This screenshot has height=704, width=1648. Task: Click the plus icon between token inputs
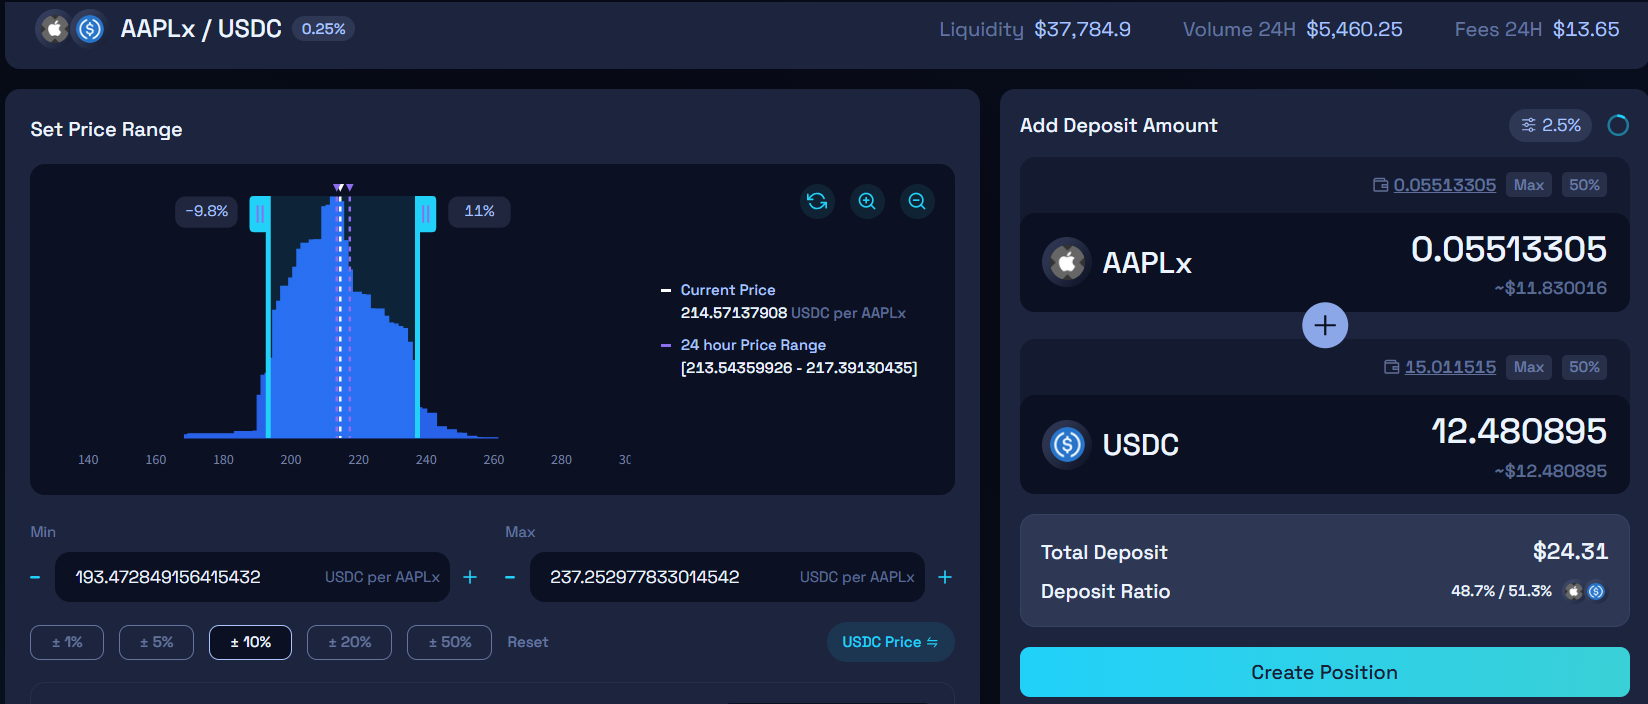(x=1325, y=325)
